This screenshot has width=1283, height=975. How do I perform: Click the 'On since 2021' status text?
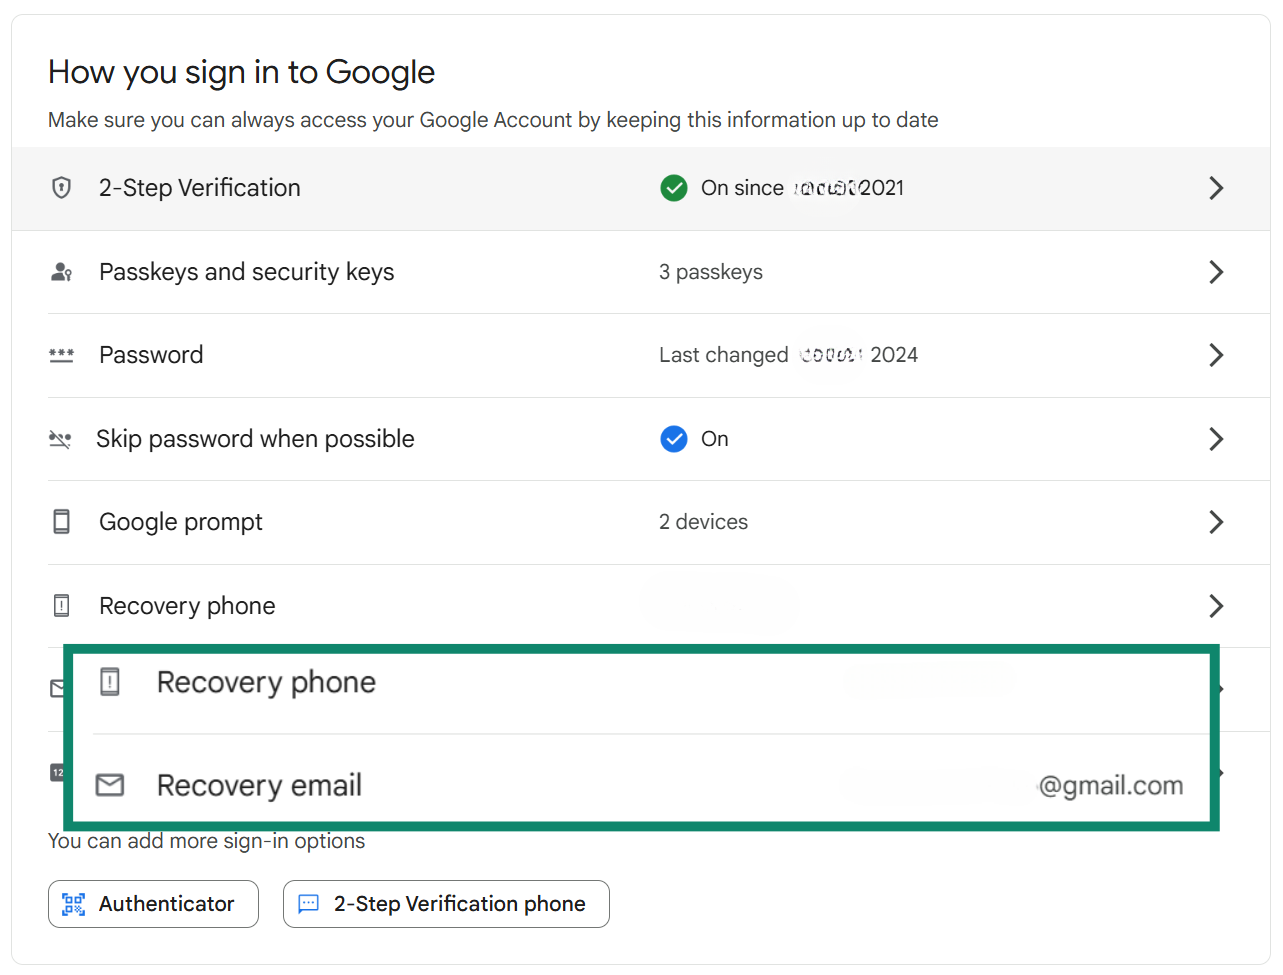pyautogui.click(x=802, y=188)
